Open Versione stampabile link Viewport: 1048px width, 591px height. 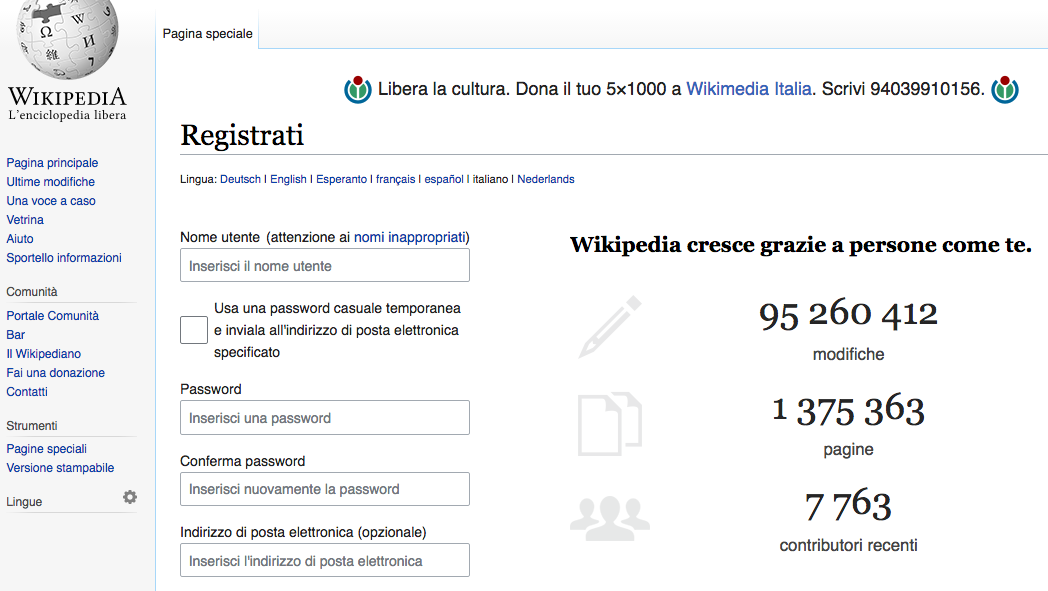point(60,468)
